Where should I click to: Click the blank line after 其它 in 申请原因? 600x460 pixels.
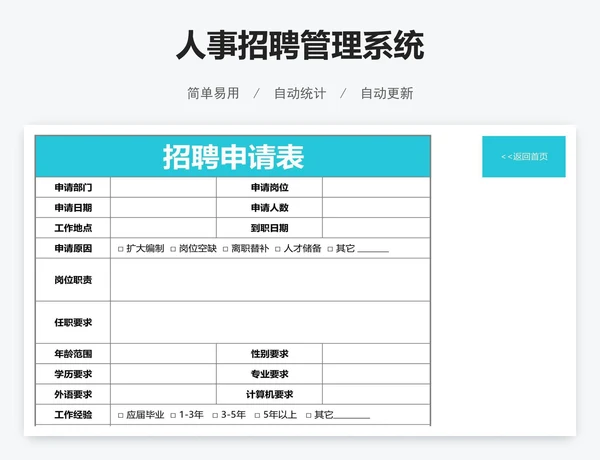373,251
